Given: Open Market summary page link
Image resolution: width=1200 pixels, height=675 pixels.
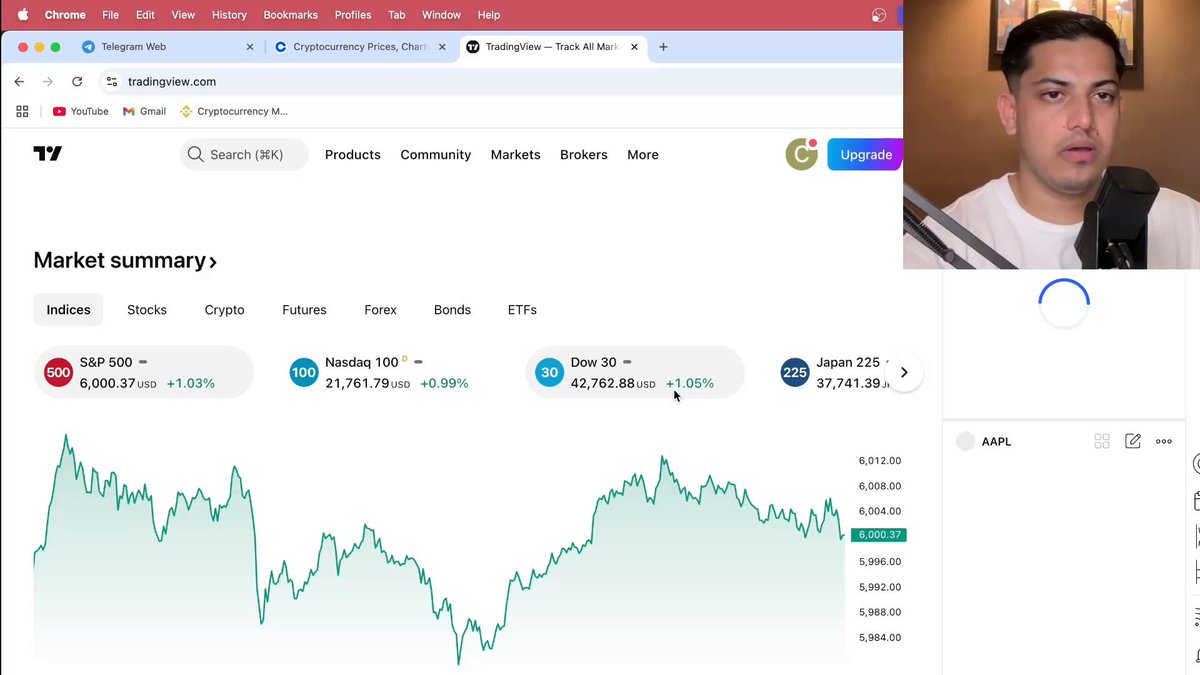Looking at the screenshot, I should [125, 261].
